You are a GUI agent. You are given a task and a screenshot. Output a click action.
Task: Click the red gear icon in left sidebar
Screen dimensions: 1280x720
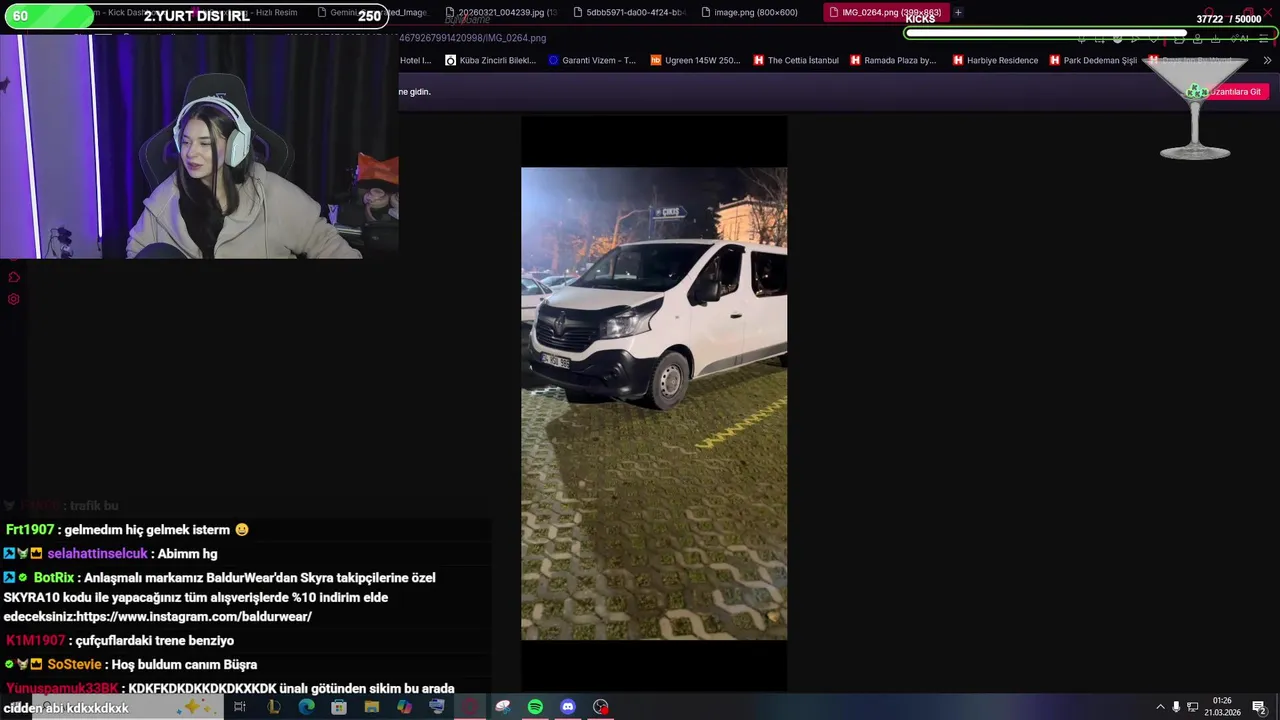pyautogui.click(x=14, y=299)
